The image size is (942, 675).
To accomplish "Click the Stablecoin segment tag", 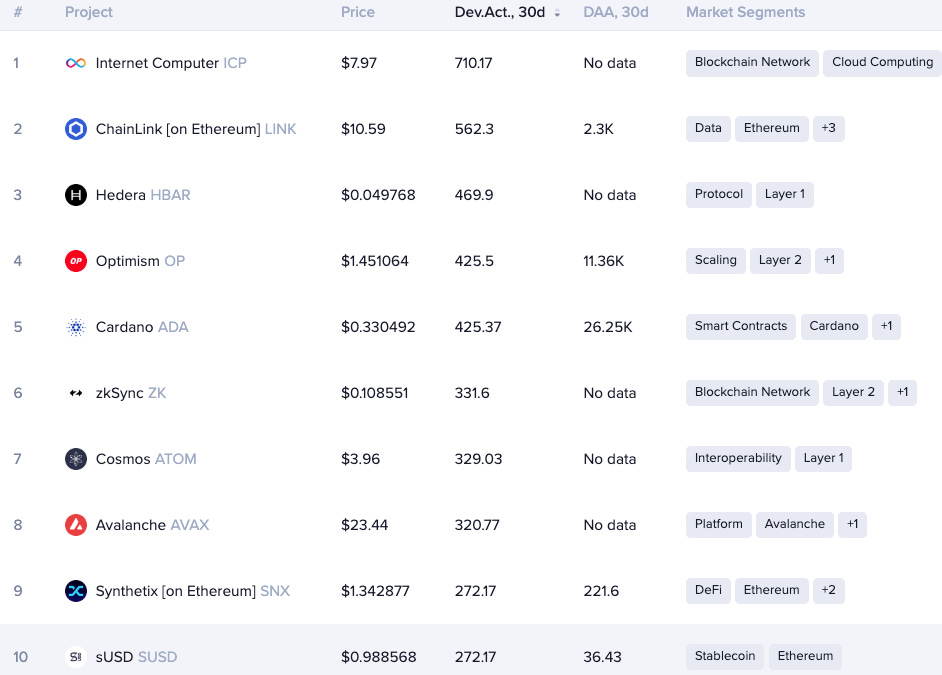I will 725,657.
